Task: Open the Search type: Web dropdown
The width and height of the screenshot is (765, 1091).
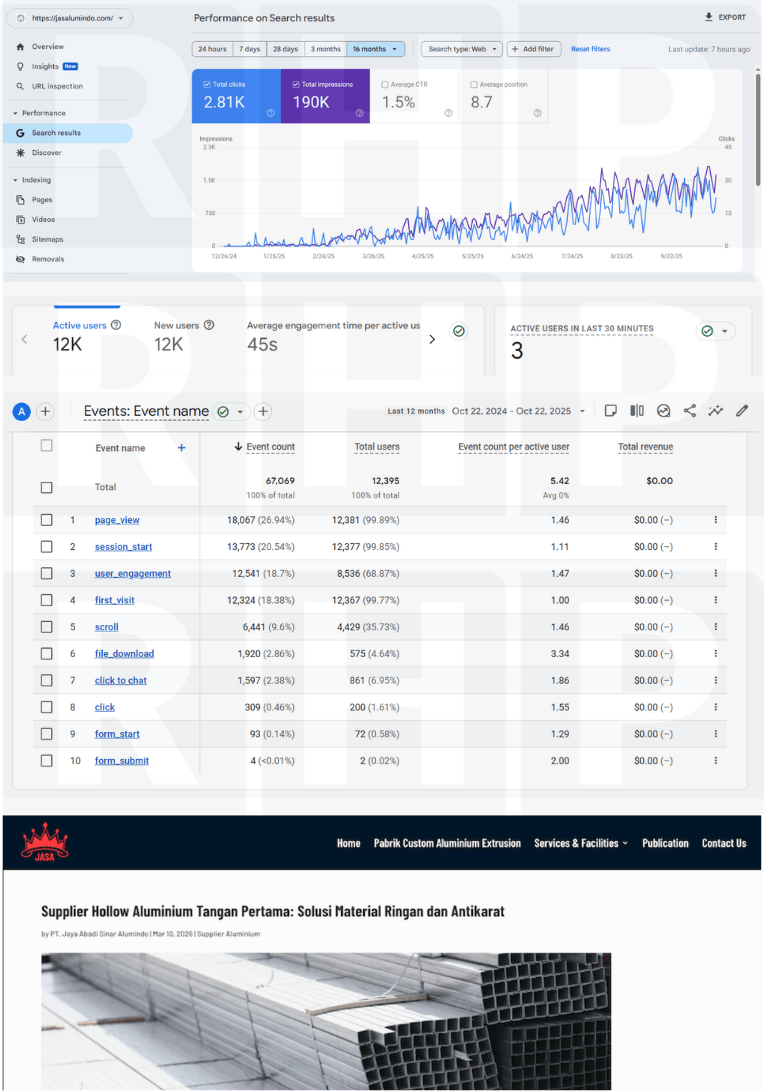Action: tap(461, 49)
